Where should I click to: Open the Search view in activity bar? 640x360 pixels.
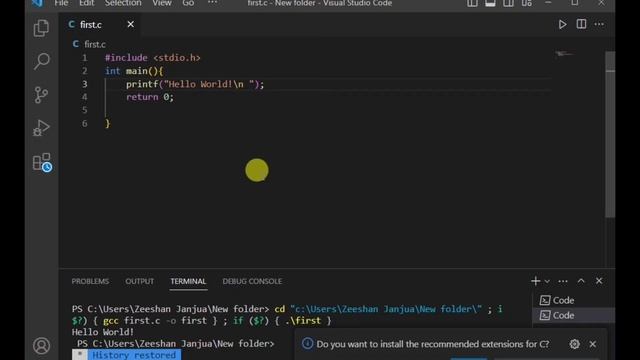pyautogui.click(x=41, y=61)
